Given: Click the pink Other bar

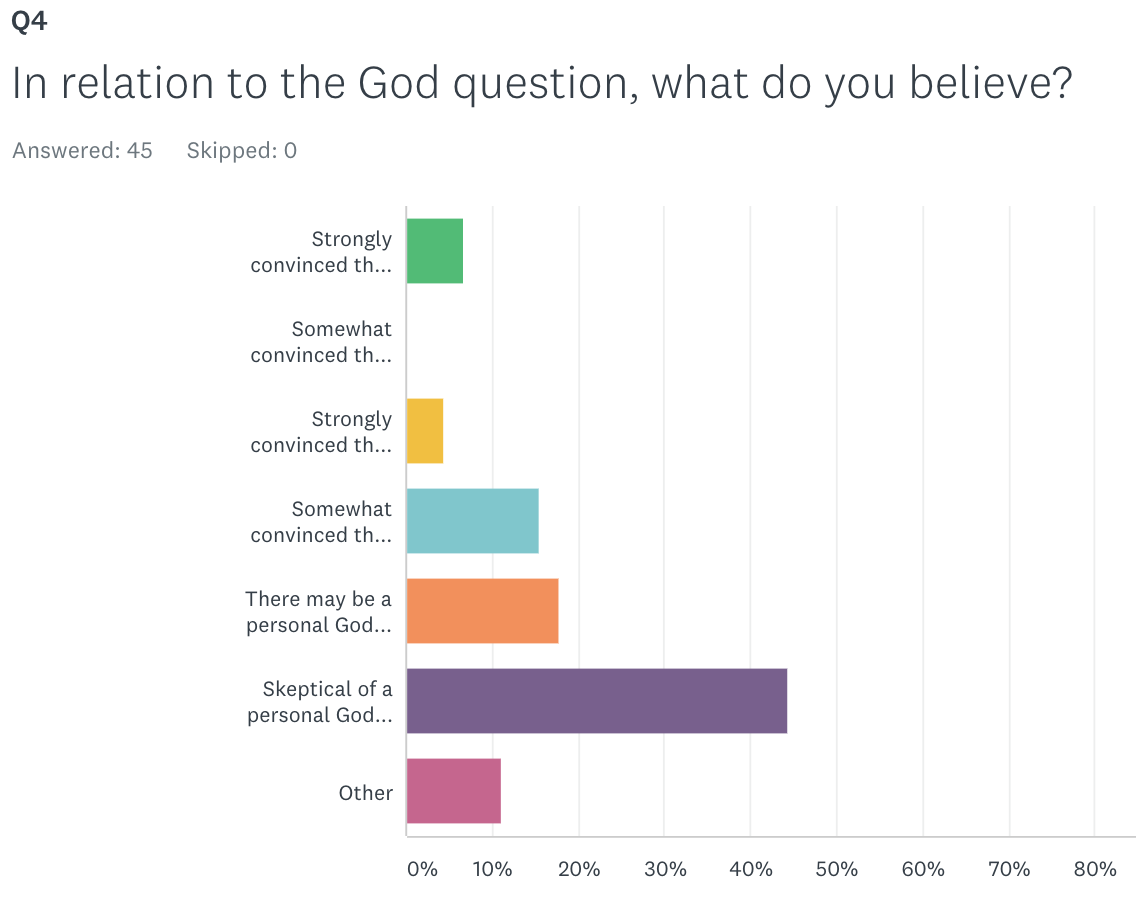Looking at the screenshot, I should tap(453, 791).
